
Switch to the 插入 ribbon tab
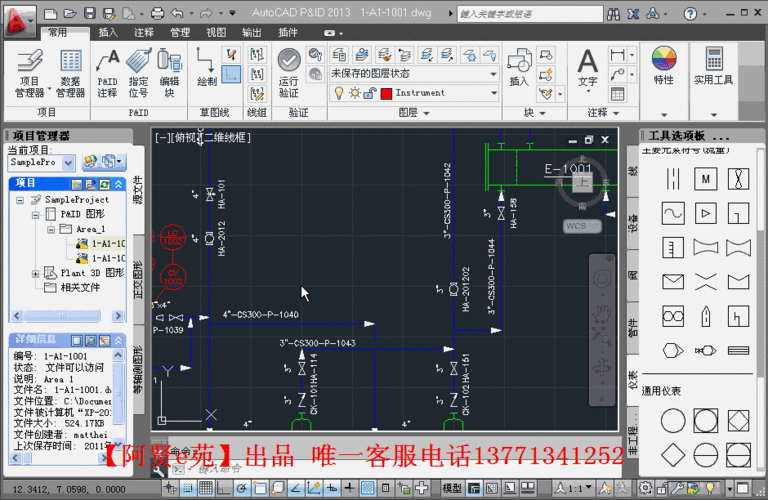pos(108,33)
